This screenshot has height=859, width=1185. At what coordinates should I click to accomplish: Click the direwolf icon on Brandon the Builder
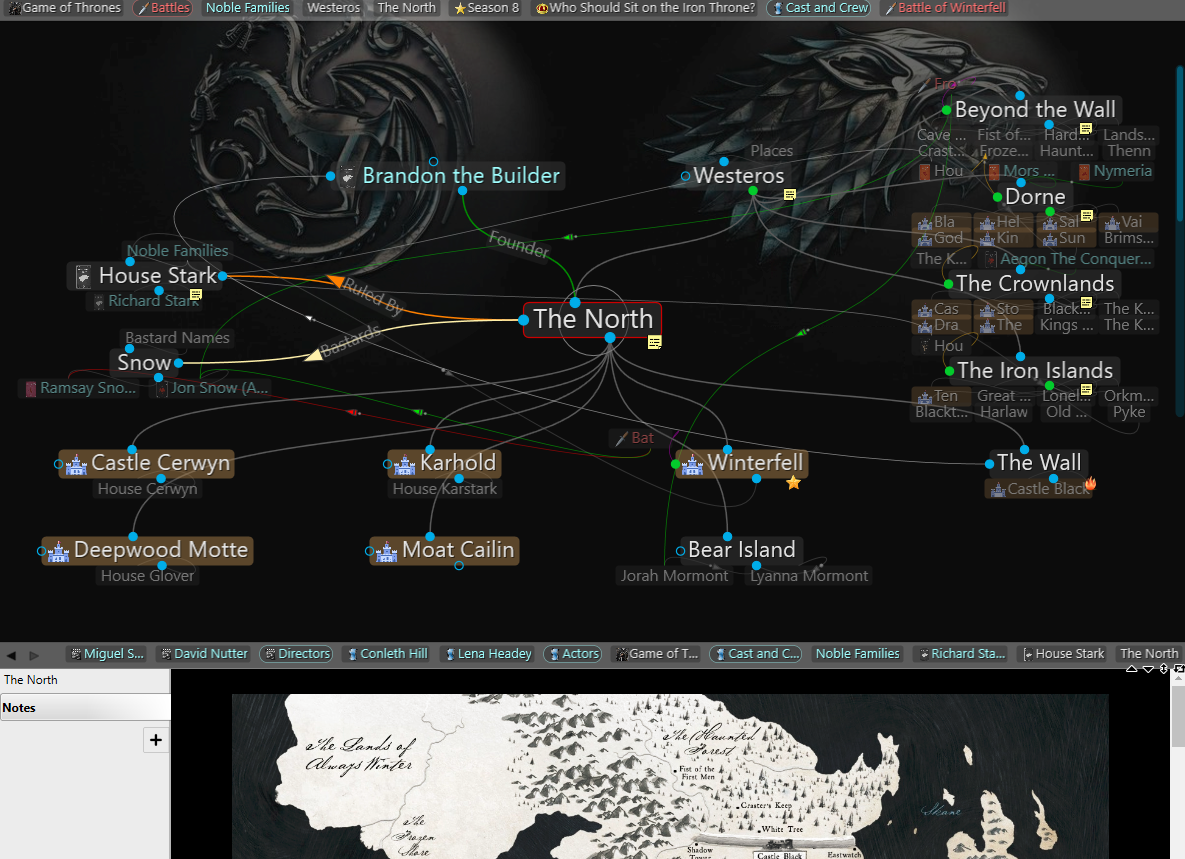[348, 176]
